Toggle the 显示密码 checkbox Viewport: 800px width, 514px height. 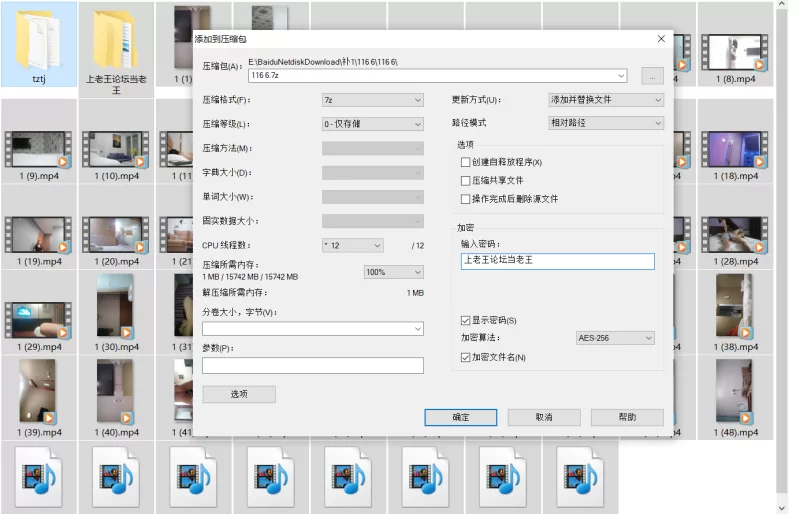[x=465, y=320]
